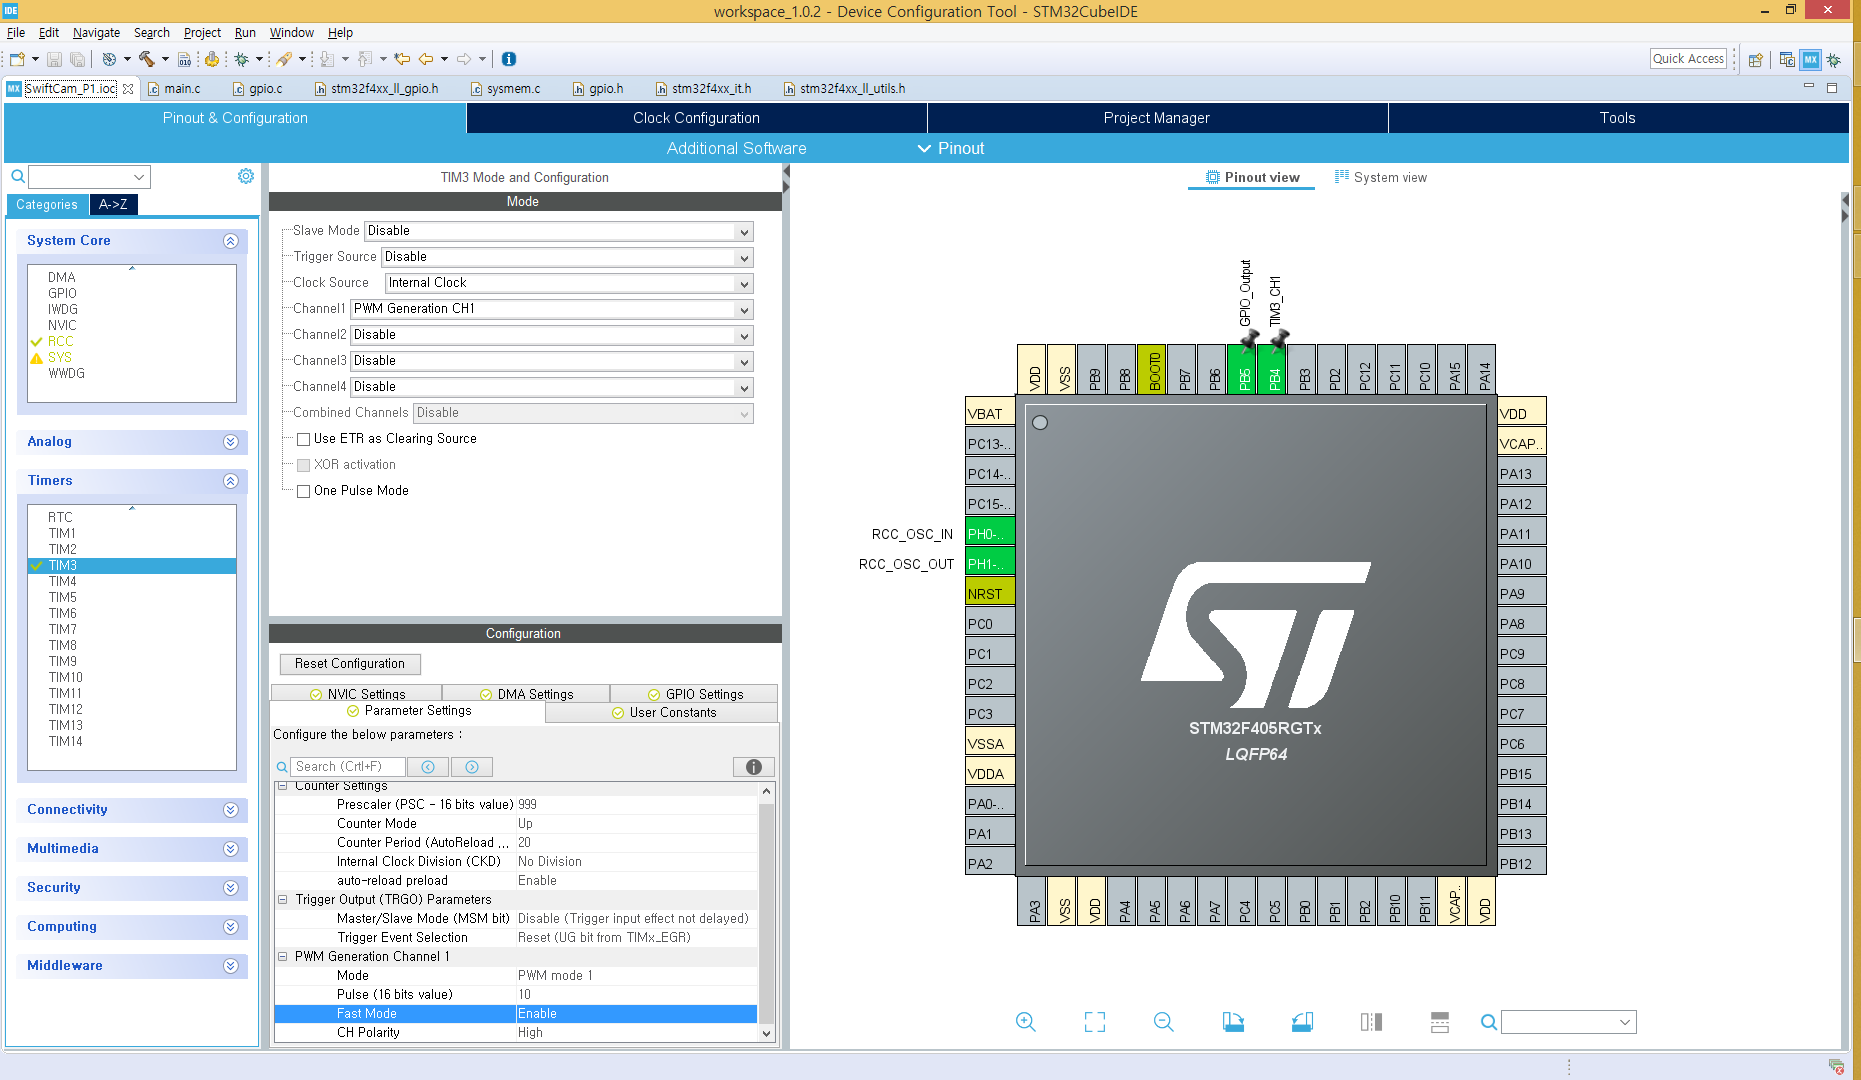1861x1080 pixels.
Task: Fit chip to screen with best-fit icon
Action: tap(1095, 1021)
